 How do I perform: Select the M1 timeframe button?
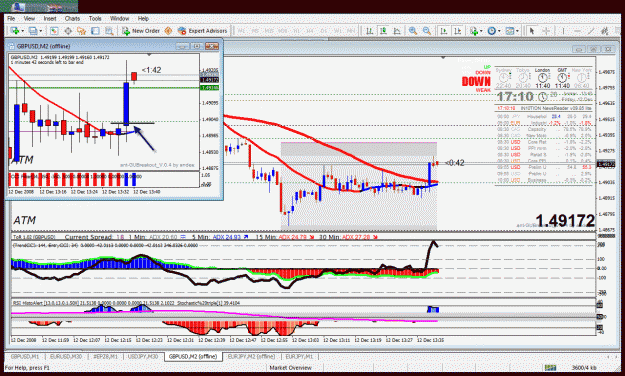(x=241, y=31)
